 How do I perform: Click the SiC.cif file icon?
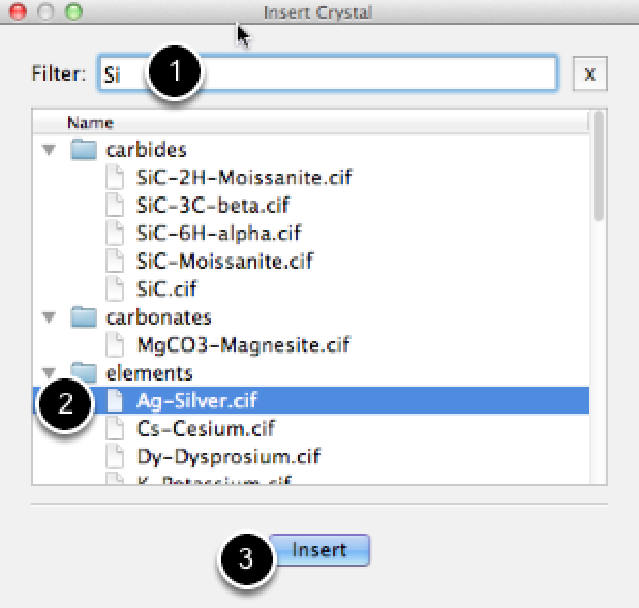pos(118,290)
